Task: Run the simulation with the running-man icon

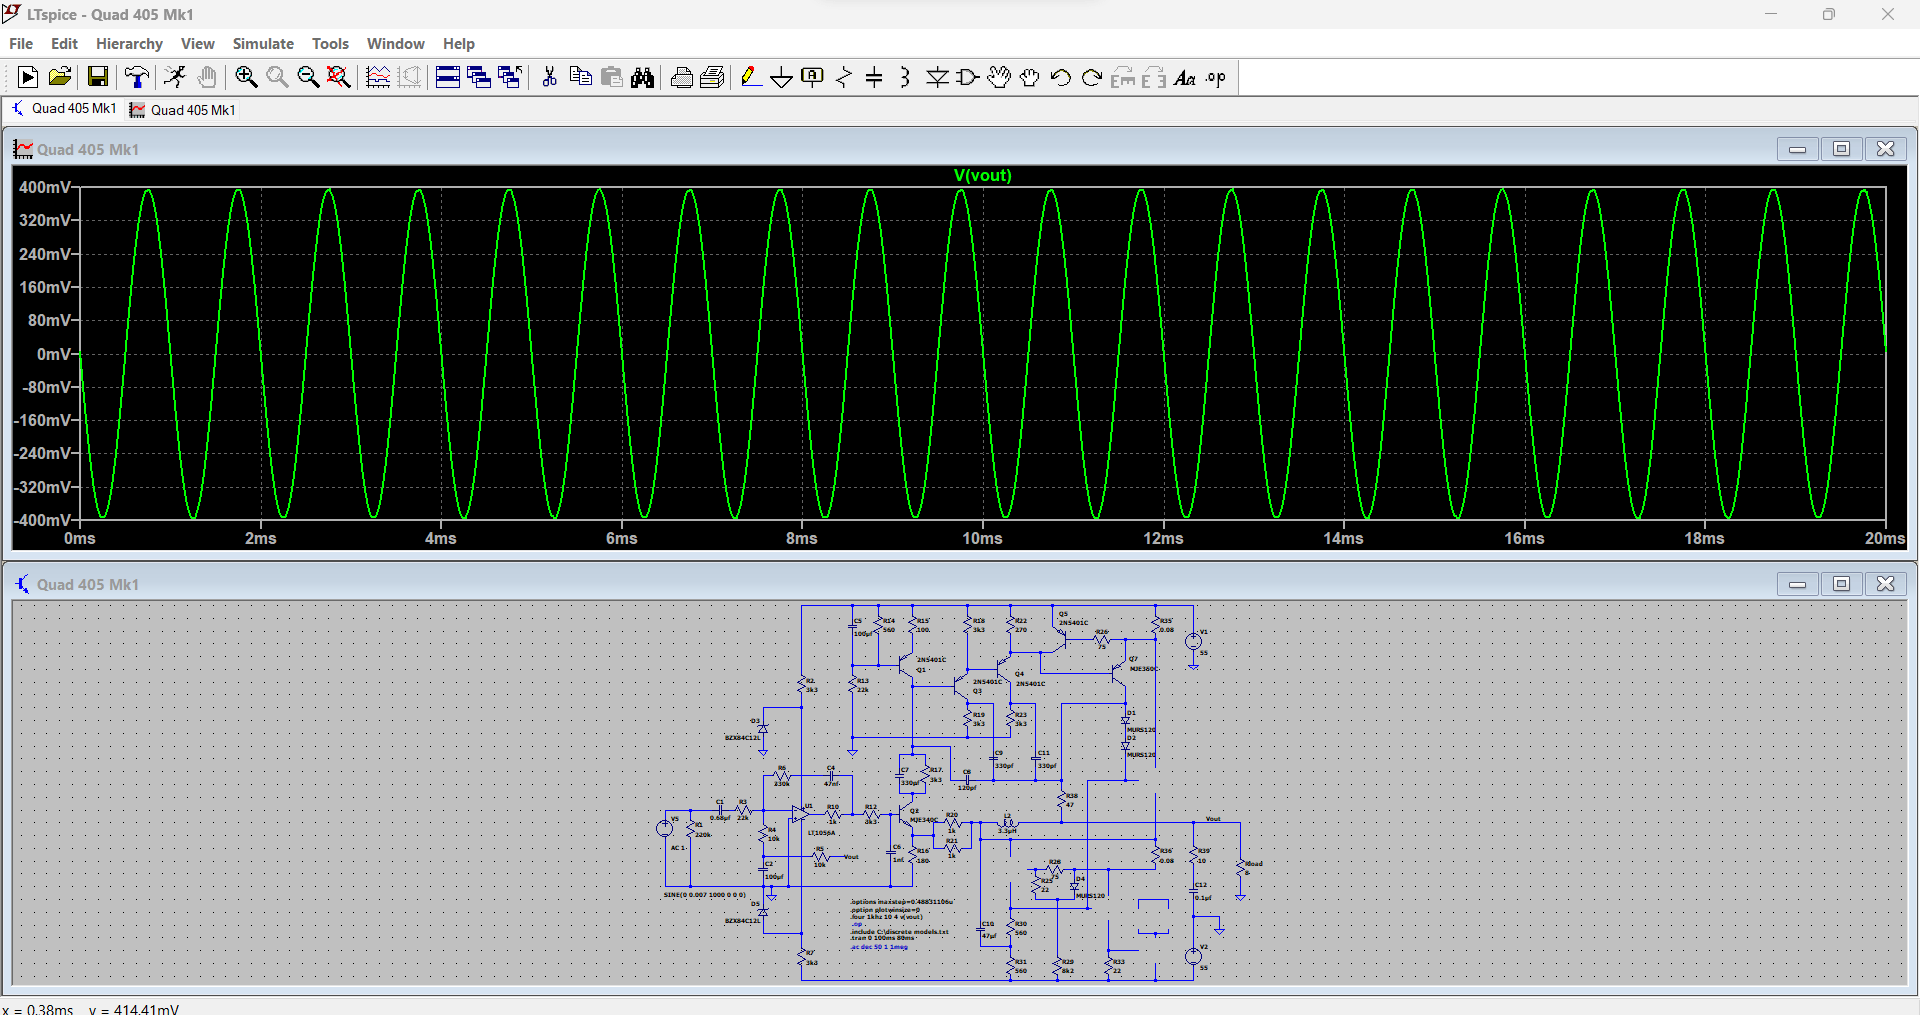Action: 175,77
